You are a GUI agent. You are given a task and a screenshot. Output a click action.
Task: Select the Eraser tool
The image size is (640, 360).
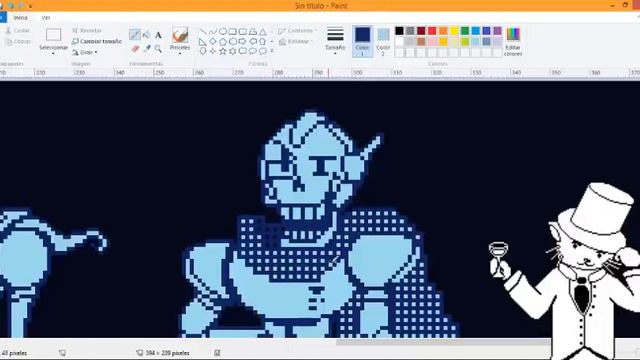[x=135, y=49]
